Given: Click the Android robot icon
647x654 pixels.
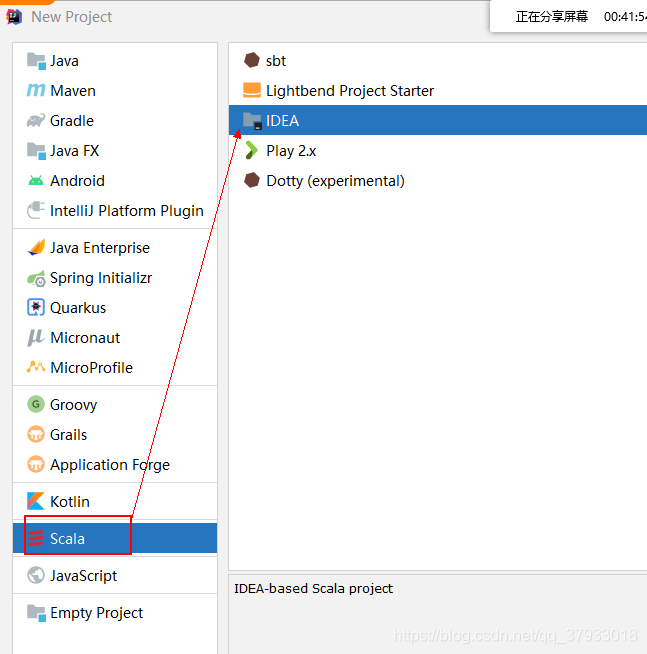Looking at the screenshot, I should coord(36,181).
